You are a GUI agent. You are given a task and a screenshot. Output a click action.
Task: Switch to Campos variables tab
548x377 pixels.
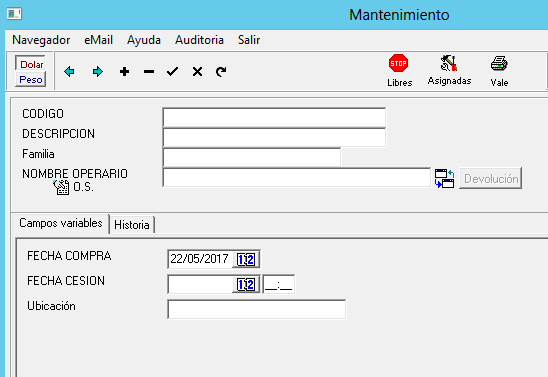pyautogui.click(x=61, y=223)
